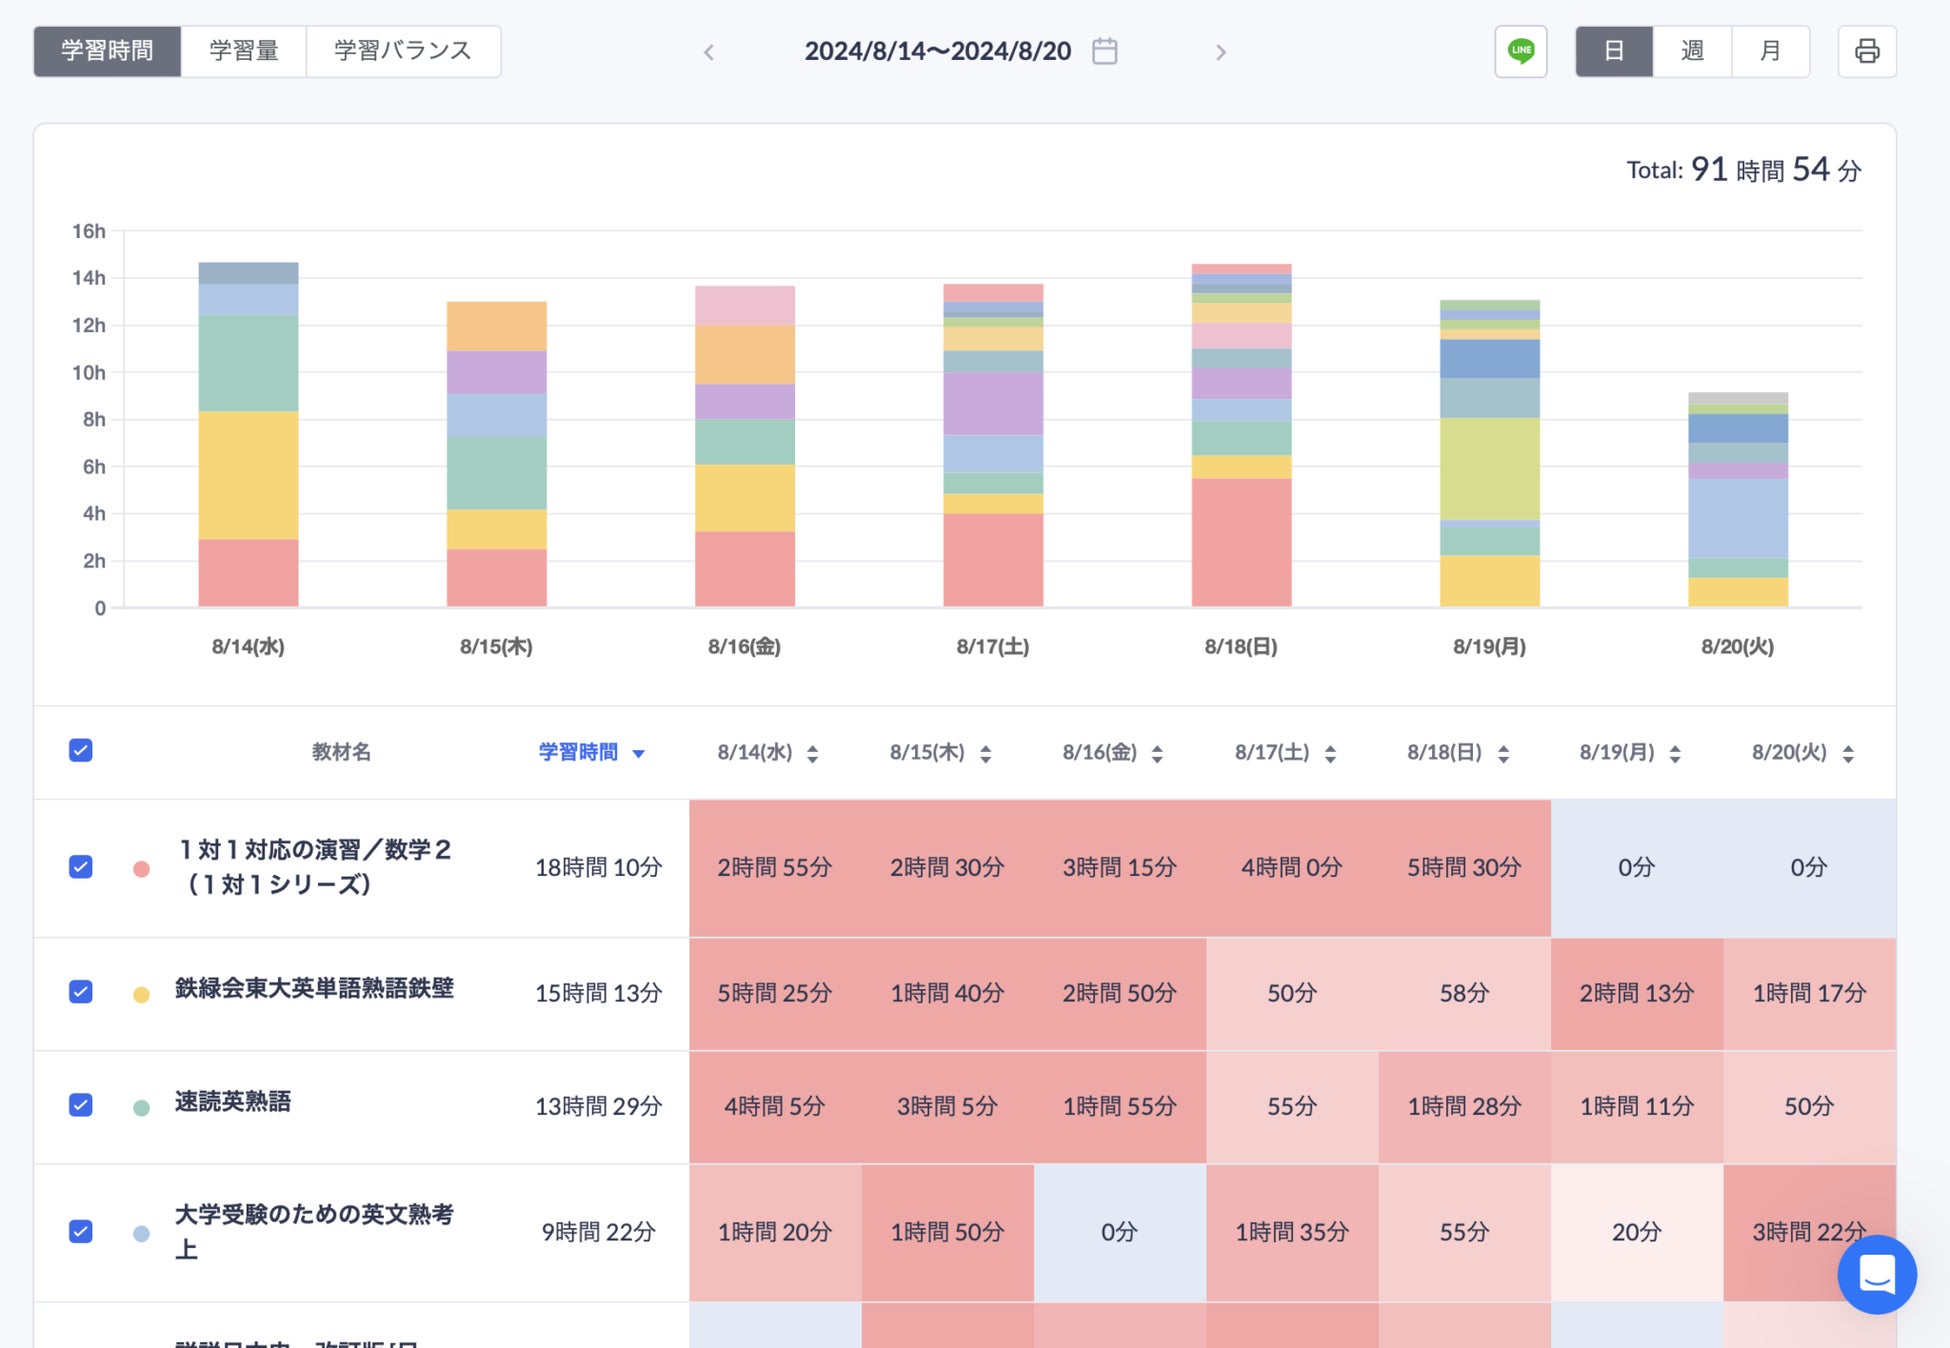The height and width of the screenshot is (1348, 1950).
Task: Sort by 8/14(水) column arrows
Action: pos(813,753)
